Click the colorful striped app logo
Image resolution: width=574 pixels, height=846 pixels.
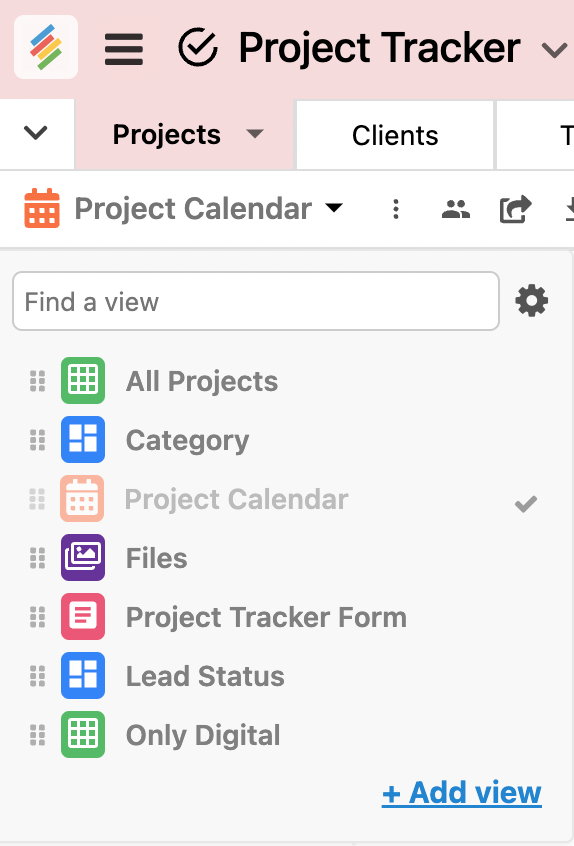(46, 47)
